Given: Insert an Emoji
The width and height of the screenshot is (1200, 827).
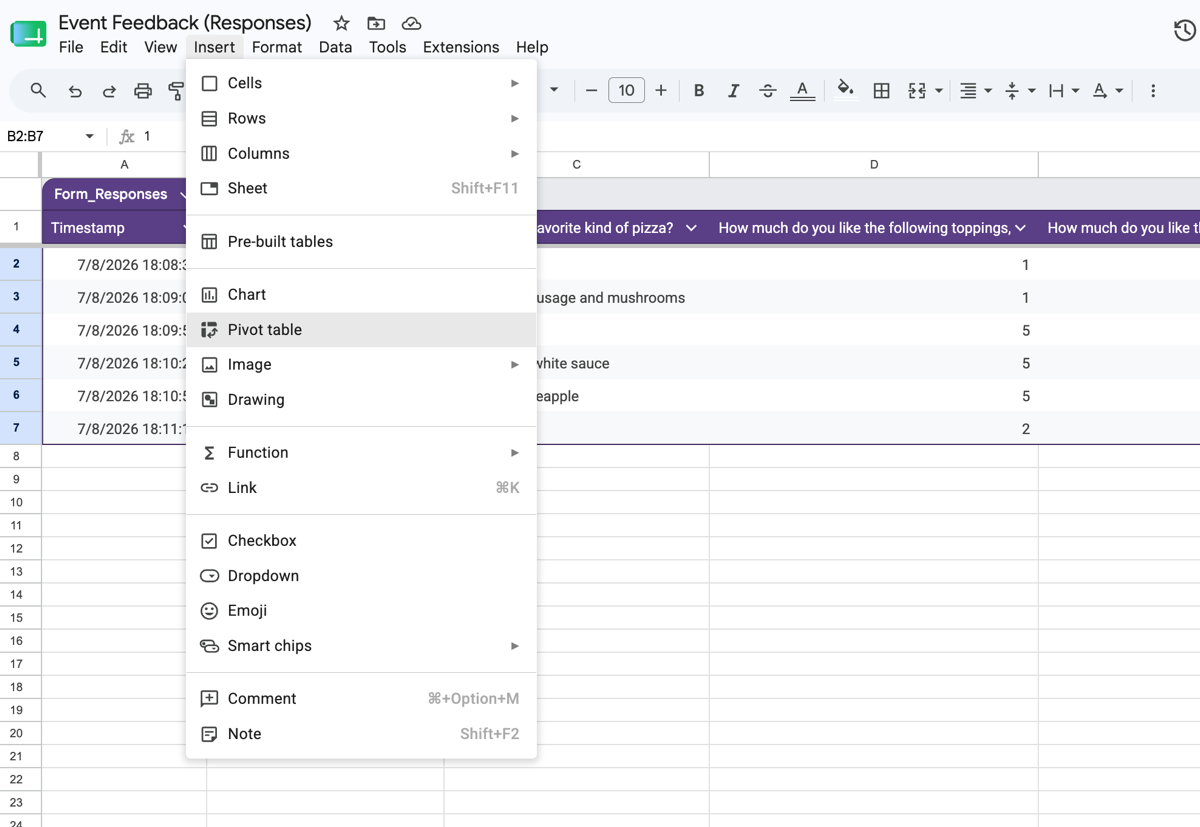Looking at the screenshot, I should [x=361, y=610].
